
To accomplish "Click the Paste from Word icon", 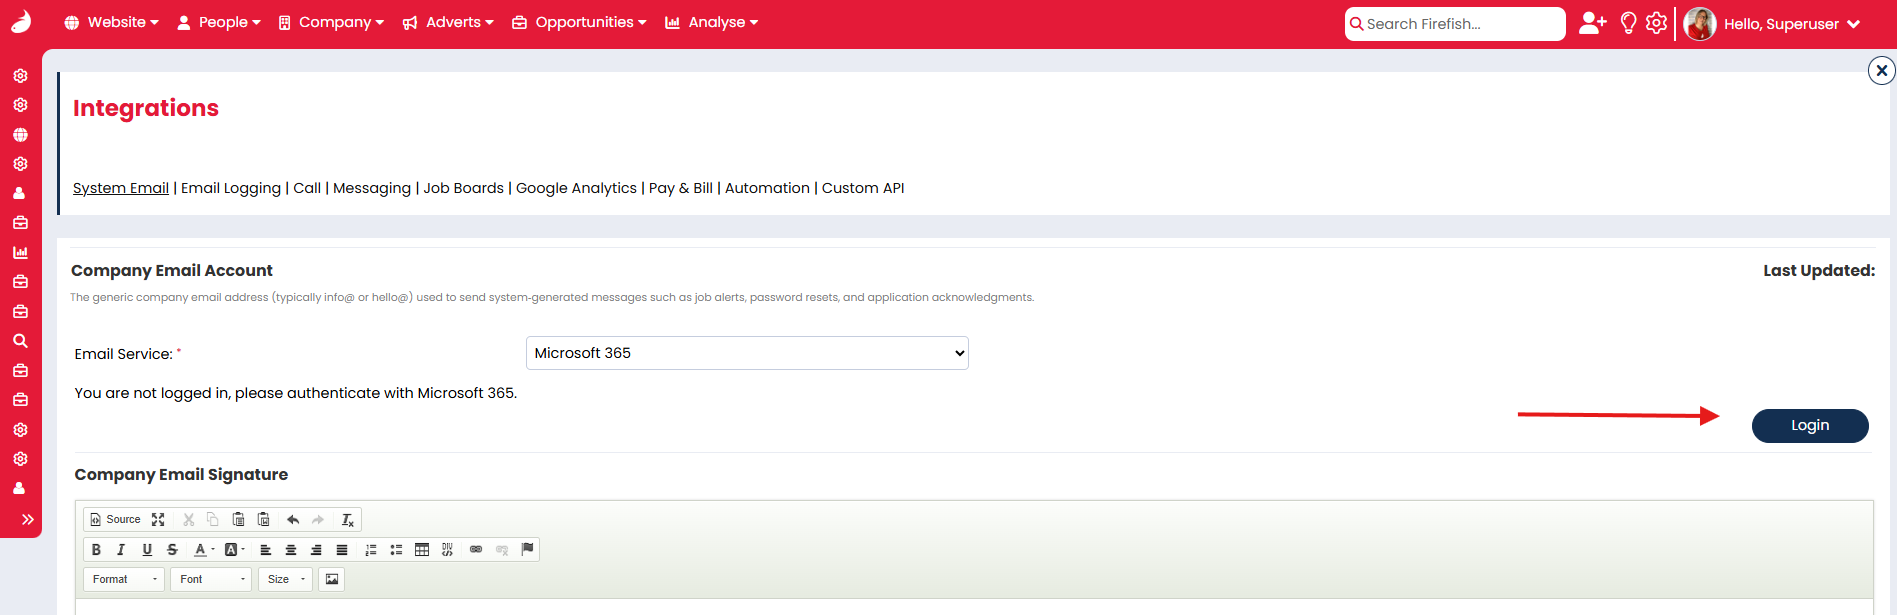I will (x=263, y=519).
